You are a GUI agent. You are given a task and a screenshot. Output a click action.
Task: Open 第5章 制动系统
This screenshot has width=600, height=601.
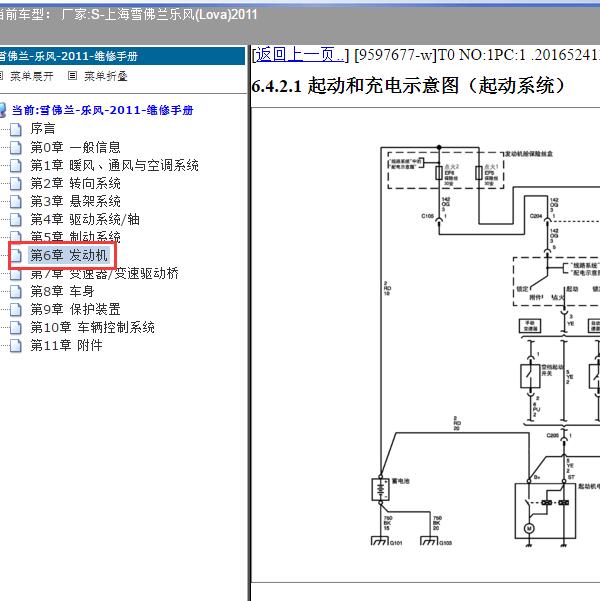(76, 236)
